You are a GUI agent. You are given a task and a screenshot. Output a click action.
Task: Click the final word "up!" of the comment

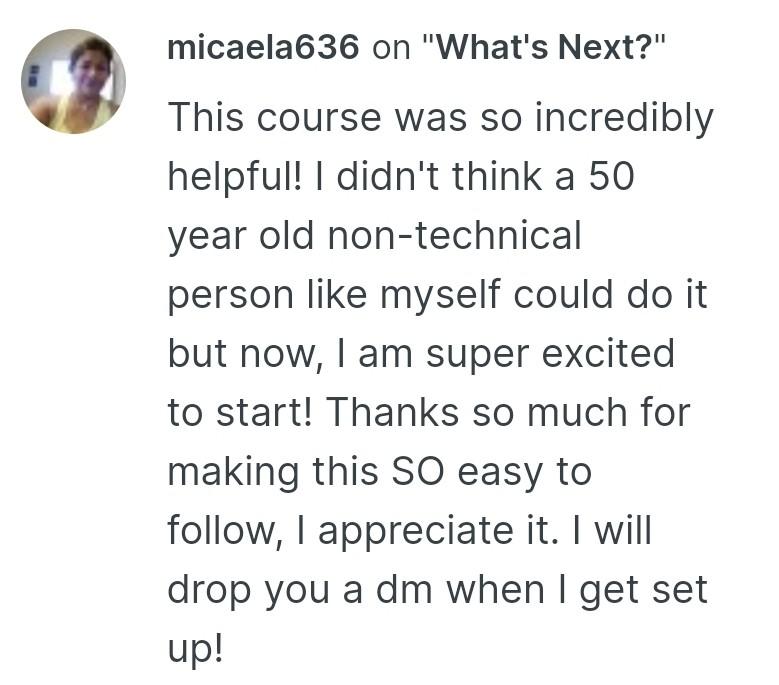[x=195, y=651]
